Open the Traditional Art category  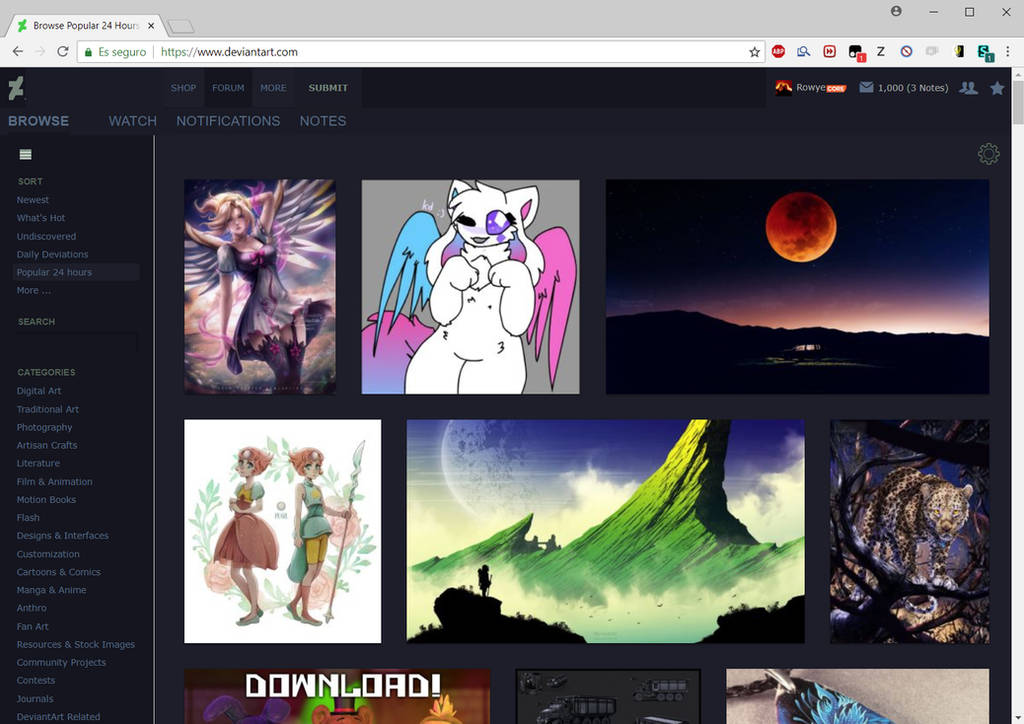coord(48,409)
